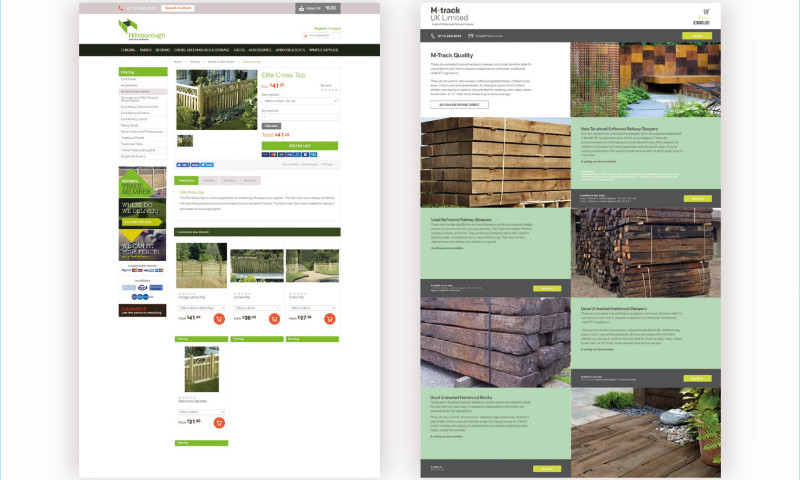
Task: Click the Become a Trade Member banner
Action: [x=142, y=182]
